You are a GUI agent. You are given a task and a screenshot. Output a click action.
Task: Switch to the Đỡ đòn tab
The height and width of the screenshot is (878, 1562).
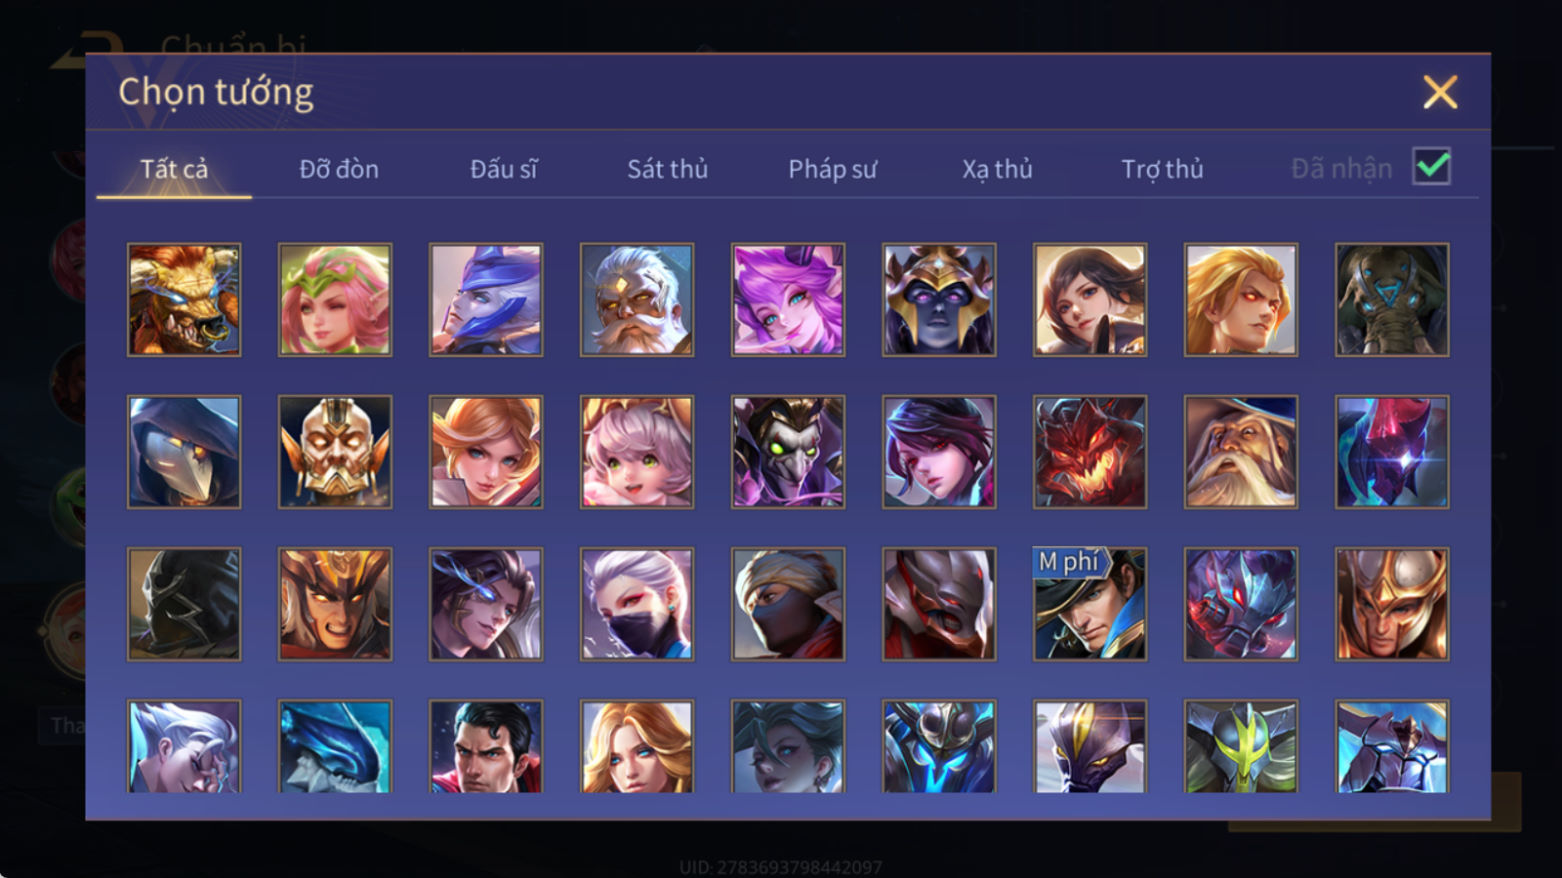pyautogui.click(x=339, y=169)
